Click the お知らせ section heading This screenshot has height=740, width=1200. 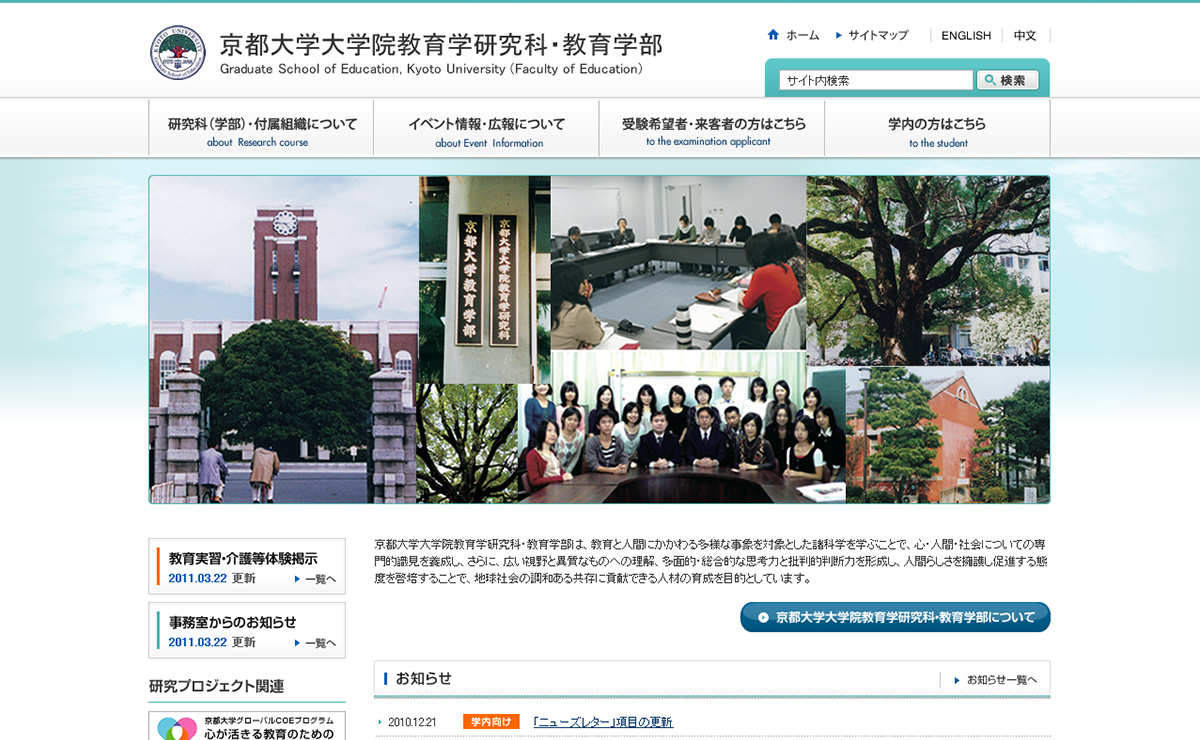coord(424,678)
